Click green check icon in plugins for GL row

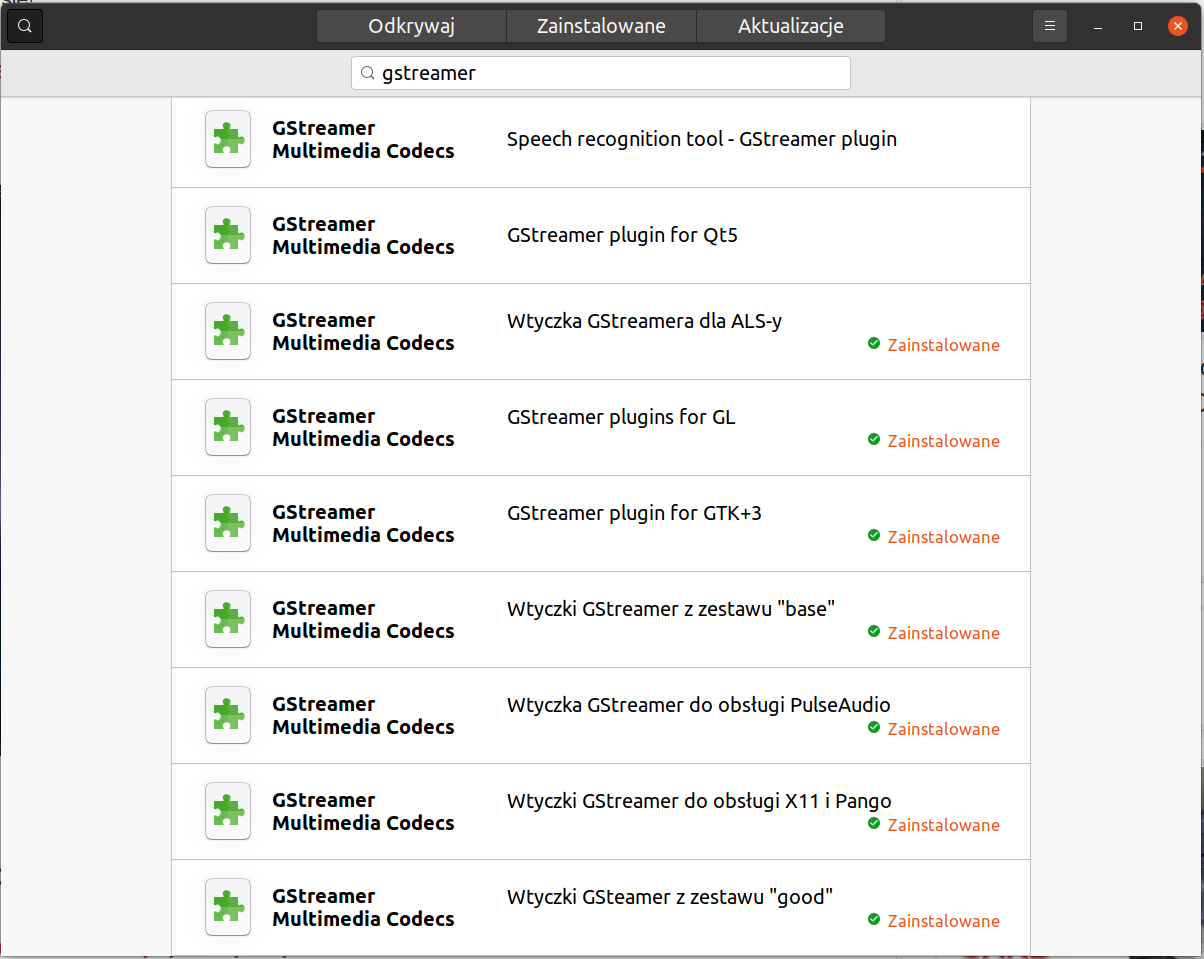pos(874,439)
